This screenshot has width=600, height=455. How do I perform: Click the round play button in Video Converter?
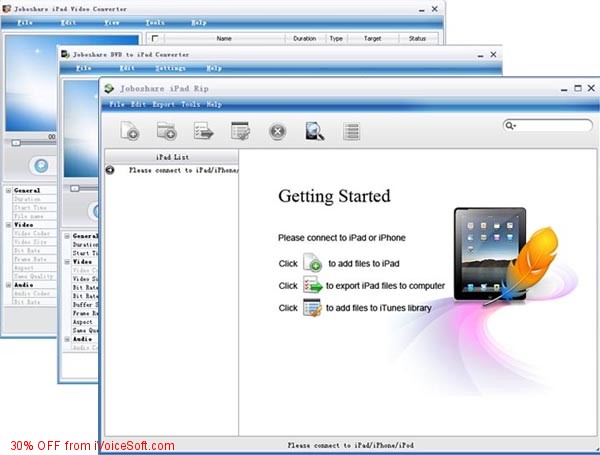(41, 166)
